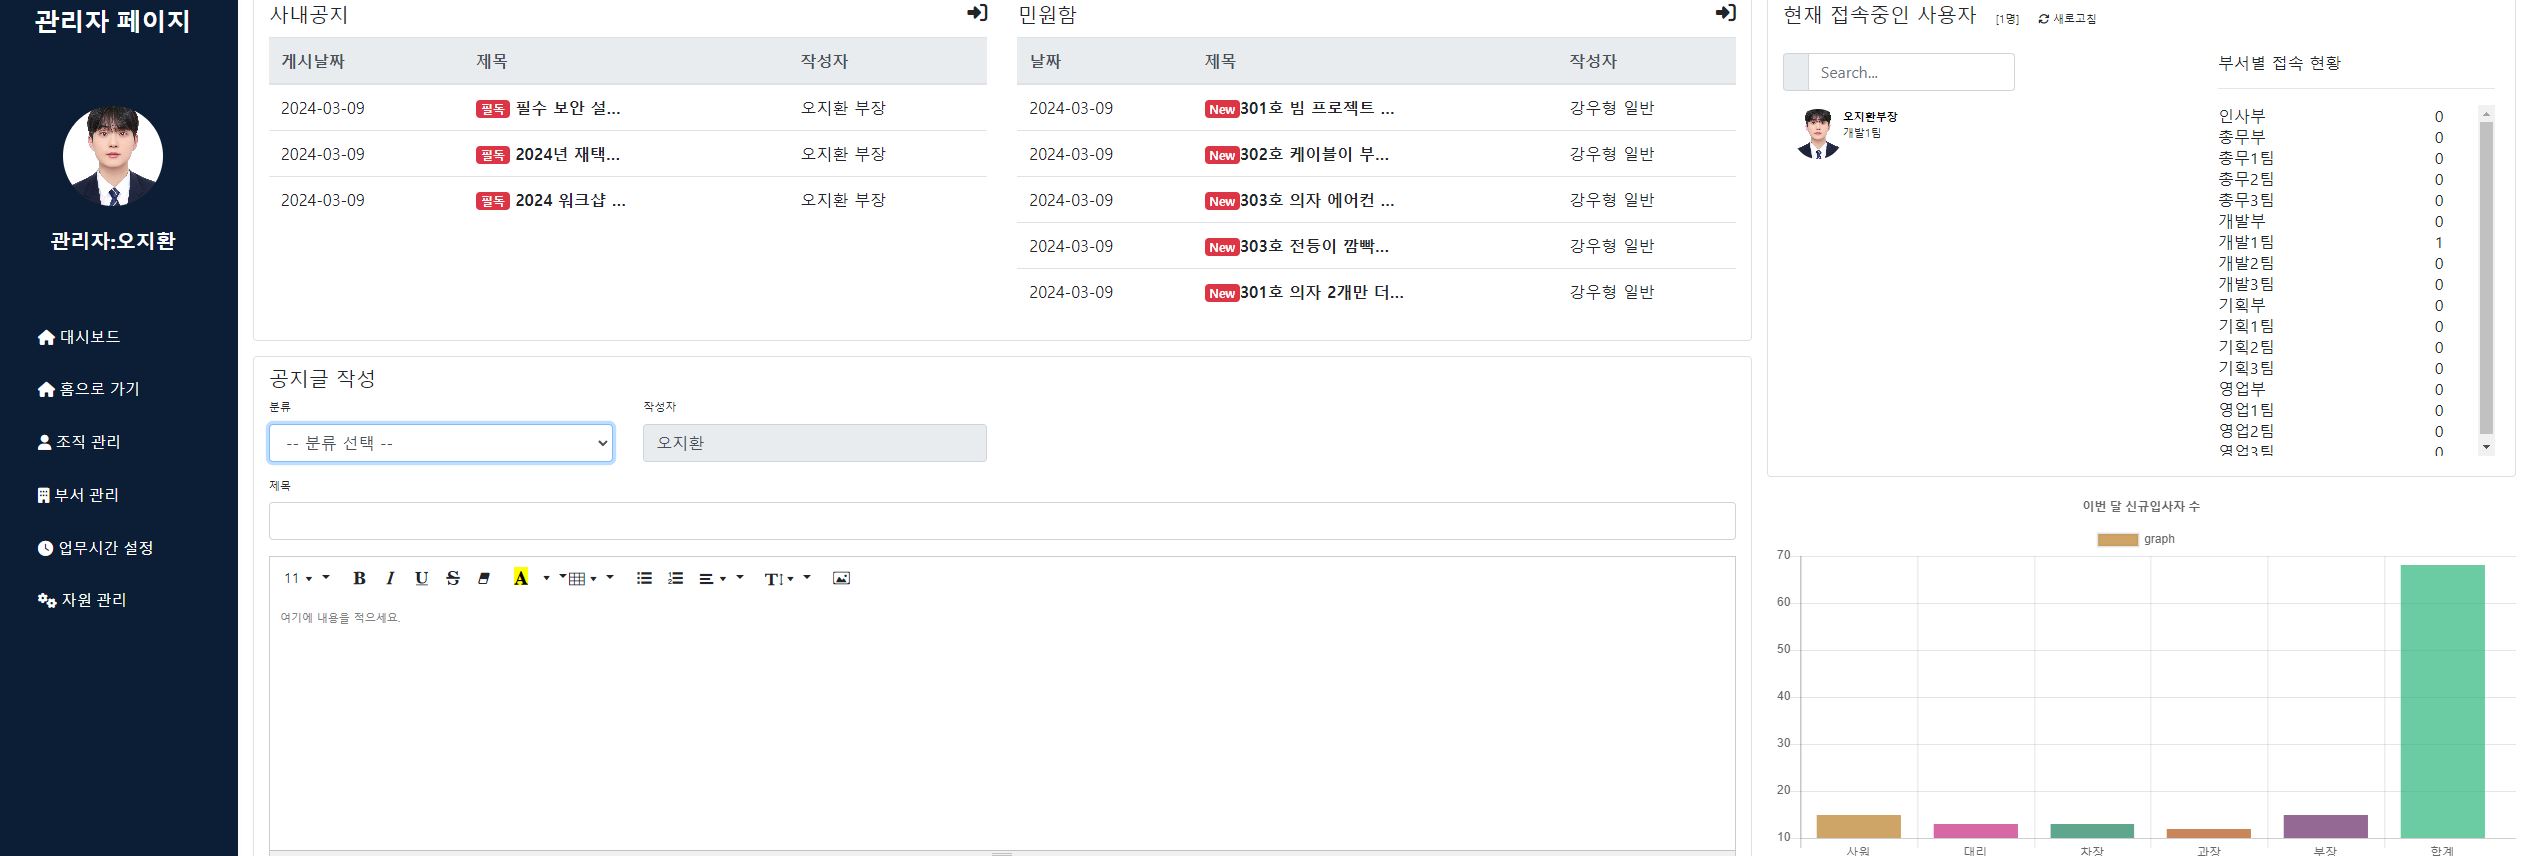
Task: Open the 분류 선택 dropdown
Action: pos(441,443)
